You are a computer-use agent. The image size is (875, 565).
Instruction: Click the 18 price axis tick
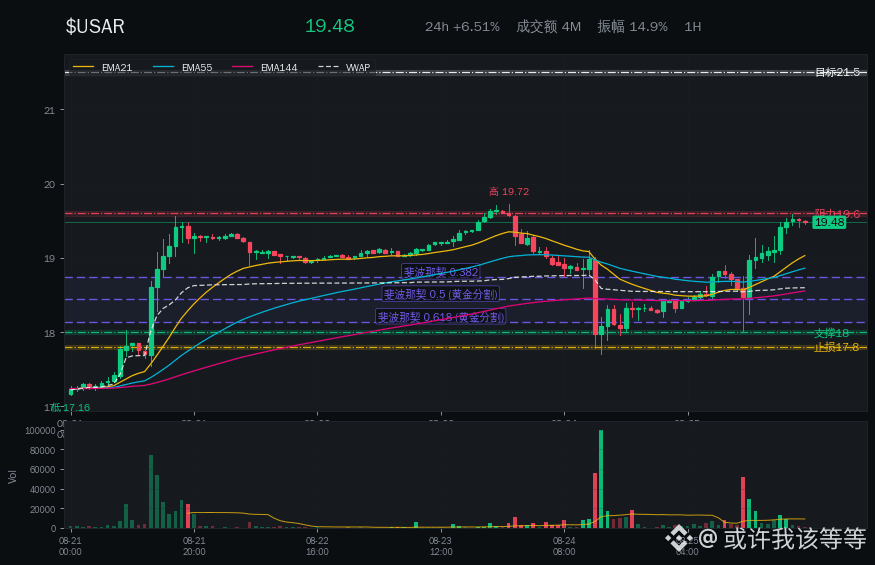click(x=49, y=333)
